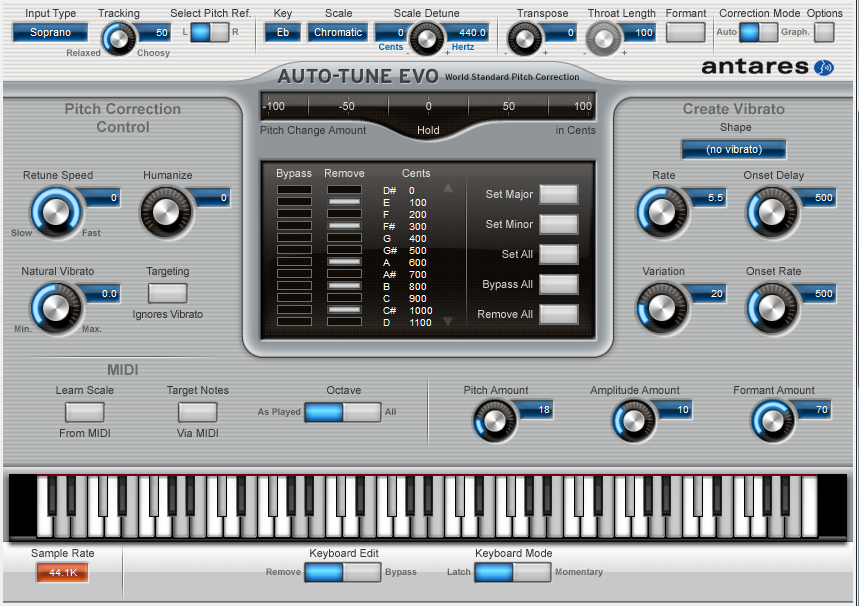Click the Set Minor button
The image size is (859, 606).
[559, 224]
